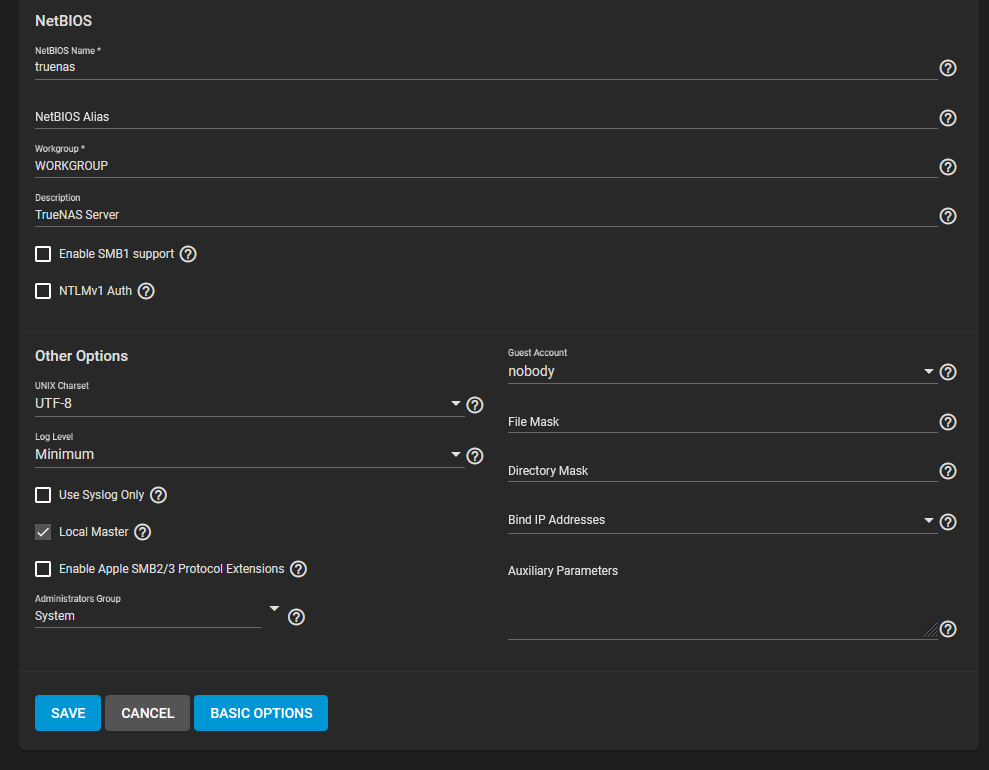Focus the NetBIOS Alias input
The width and height of the screenshot is (989, 770).
tap(486, 117)
